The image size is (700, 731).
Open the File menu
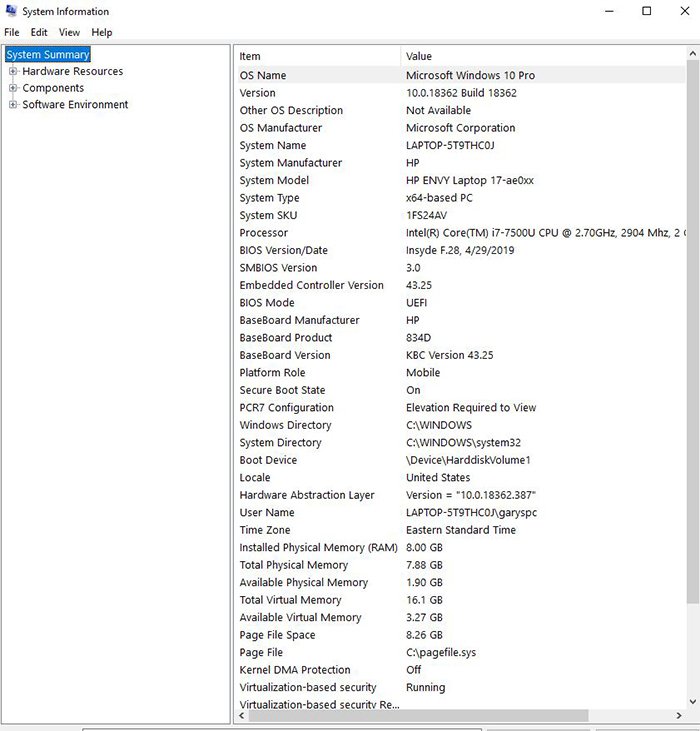12,33
